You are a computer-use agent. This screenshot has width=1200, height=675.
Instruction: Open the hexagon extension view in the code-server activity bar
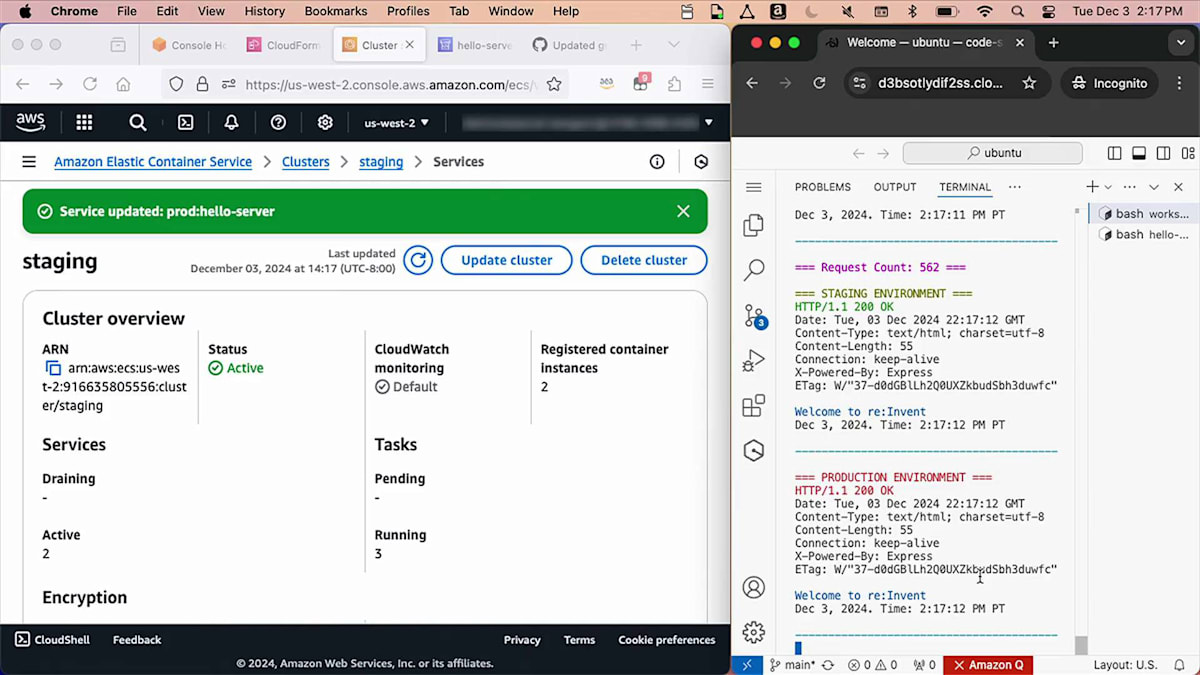pos(754,451)
